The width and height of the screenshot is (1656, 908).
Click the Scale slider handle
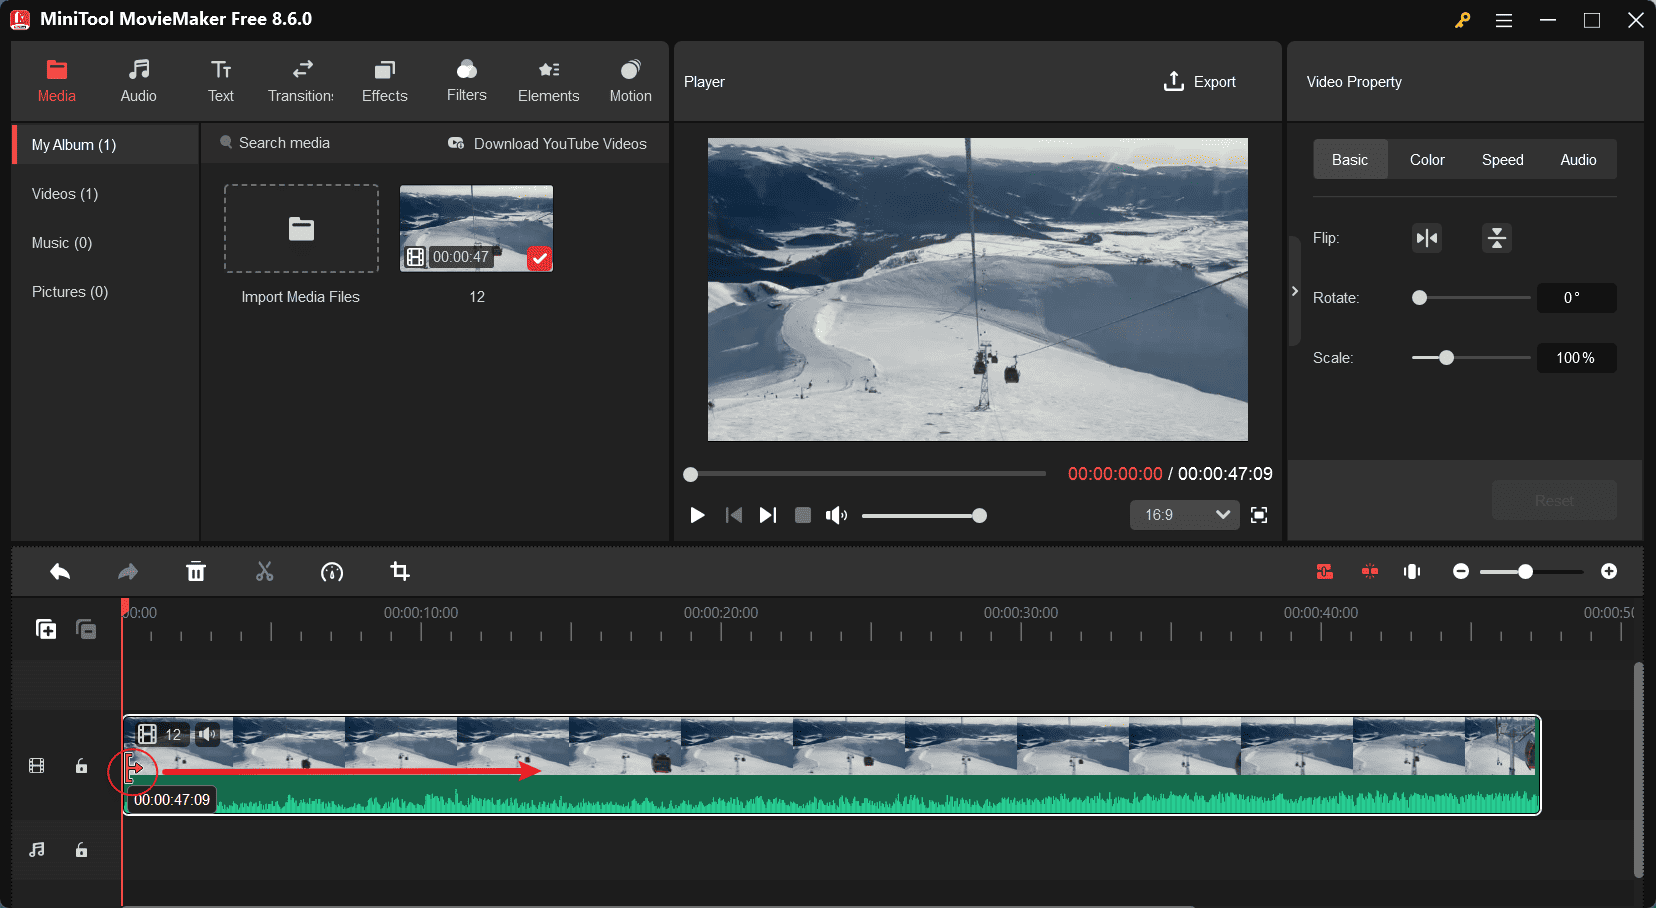point(1446,358)
